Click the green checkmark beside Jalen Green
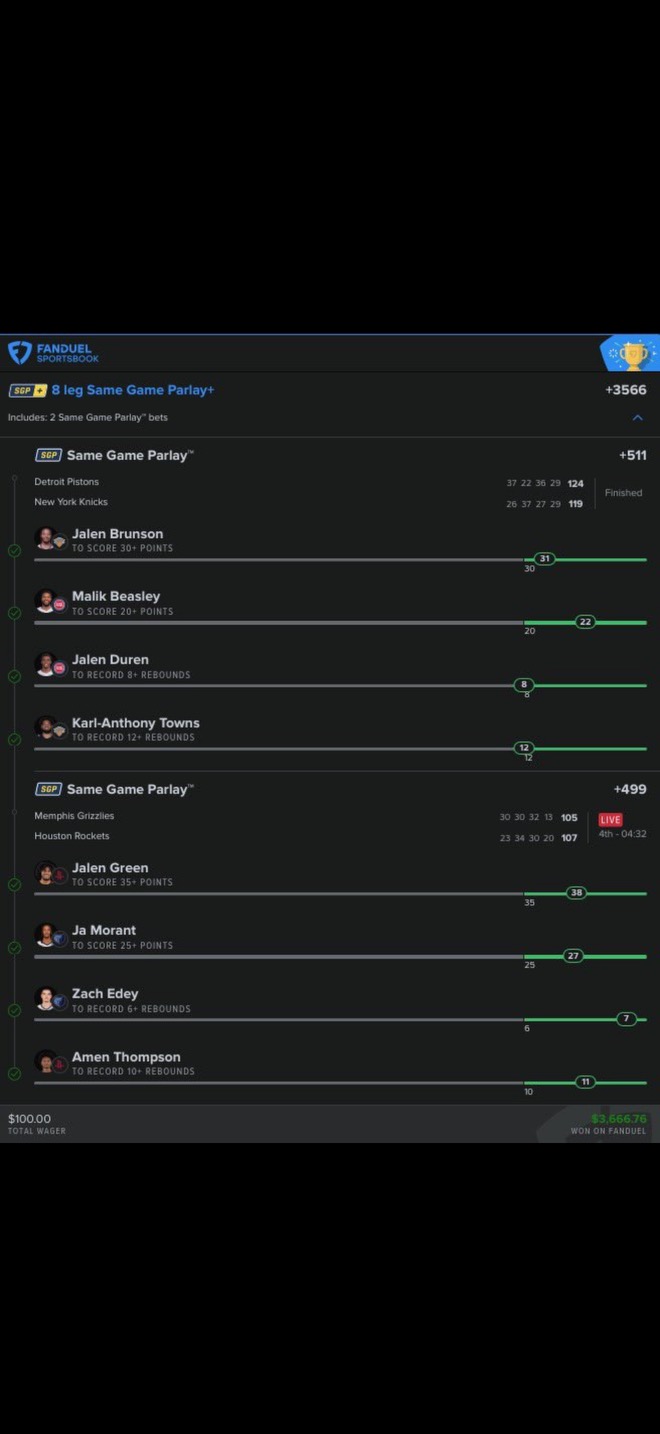660x1434 pixels. (14, 884)
